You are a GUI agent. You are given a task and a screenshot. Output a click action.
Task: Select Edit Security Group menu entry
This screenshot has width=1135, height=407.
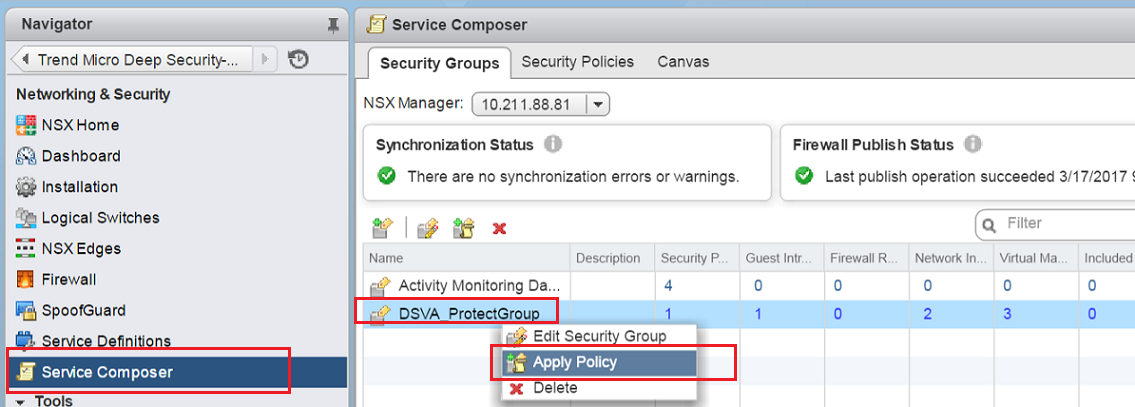click(x=599, y=336)
